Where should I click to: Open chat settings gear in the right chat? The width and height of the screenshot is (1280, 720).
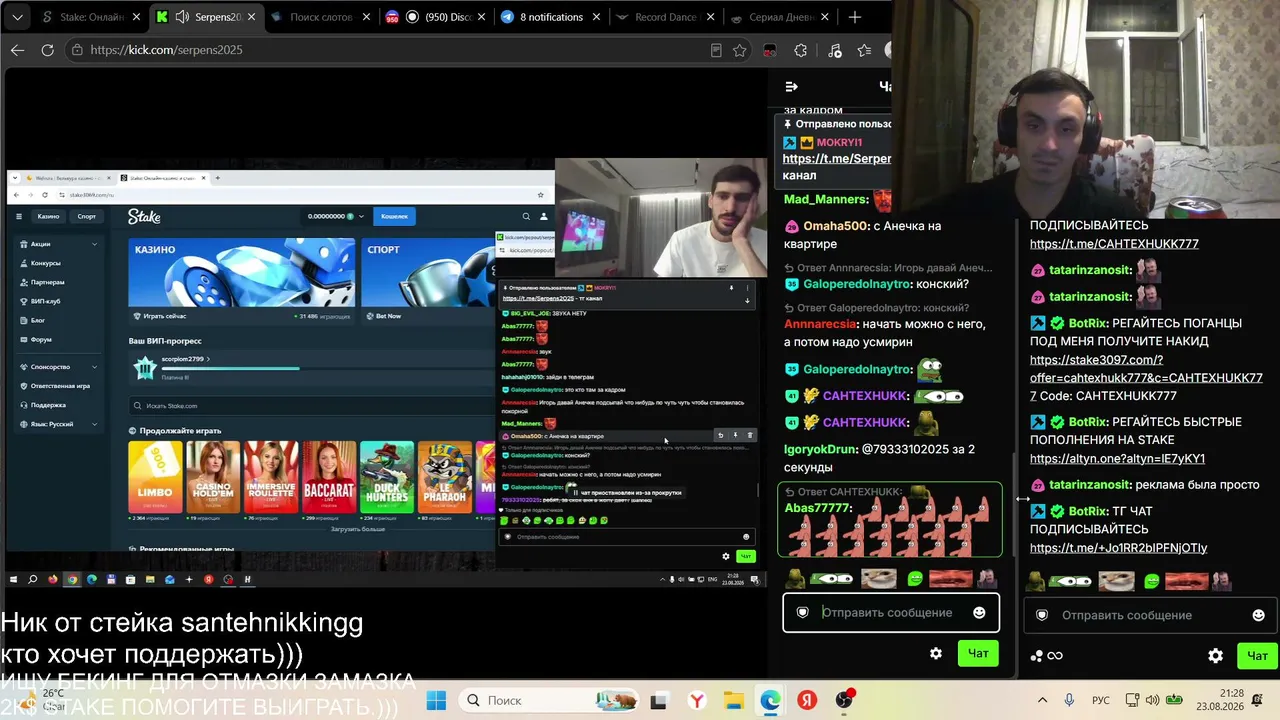tap(1216, 656)
